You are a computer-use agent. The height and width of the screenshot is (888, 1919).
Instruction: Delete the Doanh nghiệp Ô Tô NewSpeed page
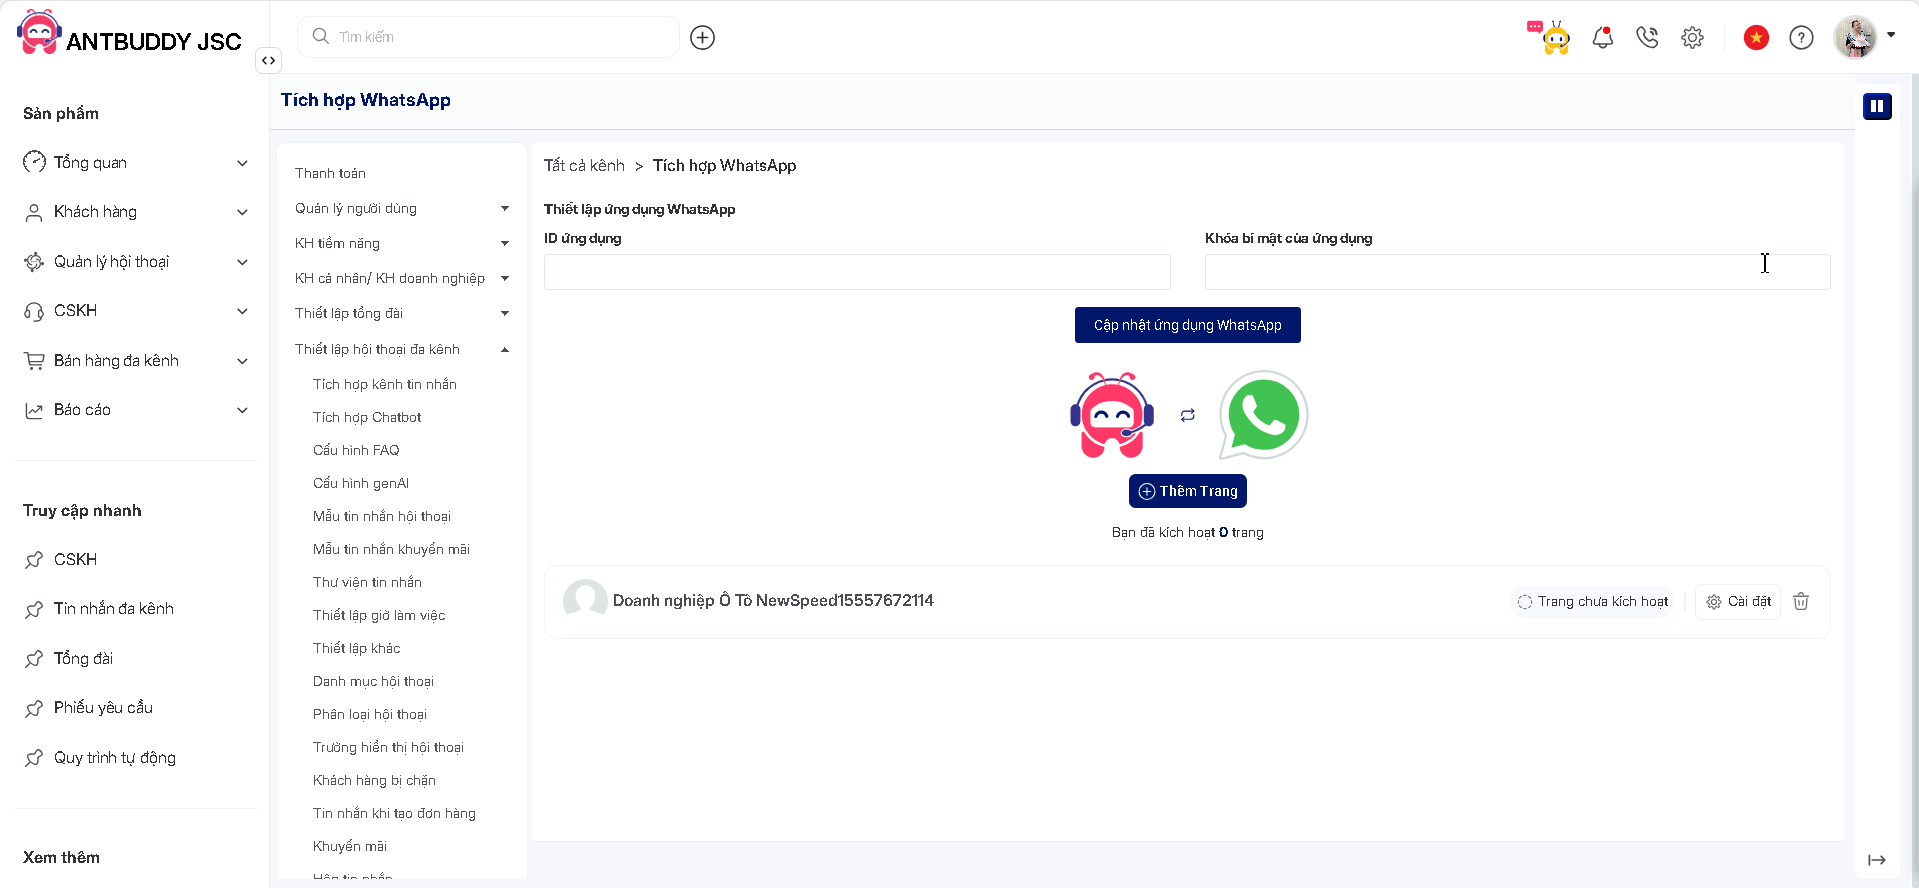[x=1801, y=601]
